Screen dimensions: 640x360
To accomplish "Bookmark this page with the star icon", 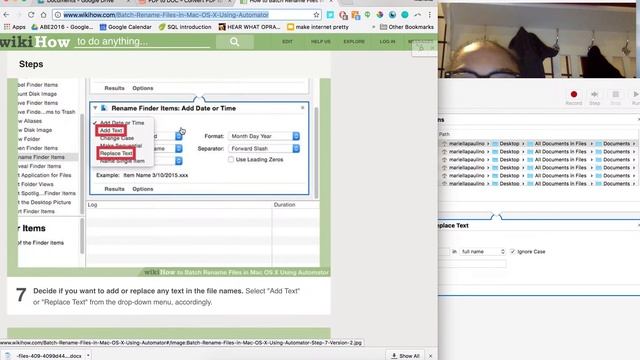I will [x=316, y=15].
